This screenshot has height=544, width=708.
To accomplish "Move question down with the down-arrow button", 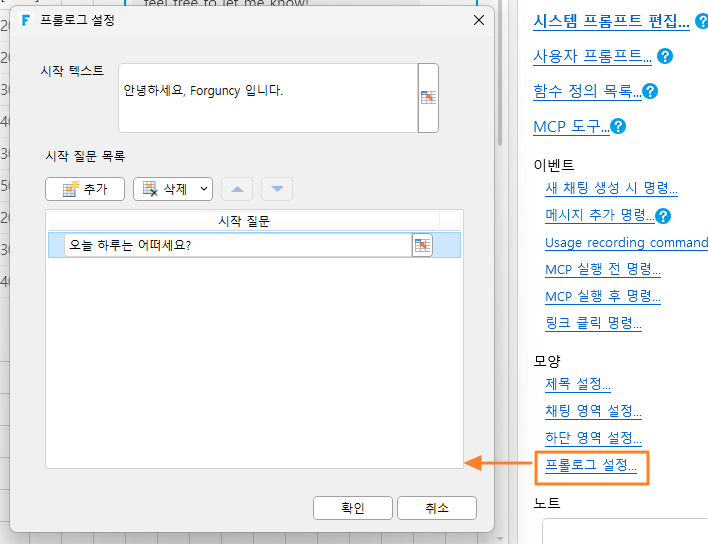I will point(277,189).
